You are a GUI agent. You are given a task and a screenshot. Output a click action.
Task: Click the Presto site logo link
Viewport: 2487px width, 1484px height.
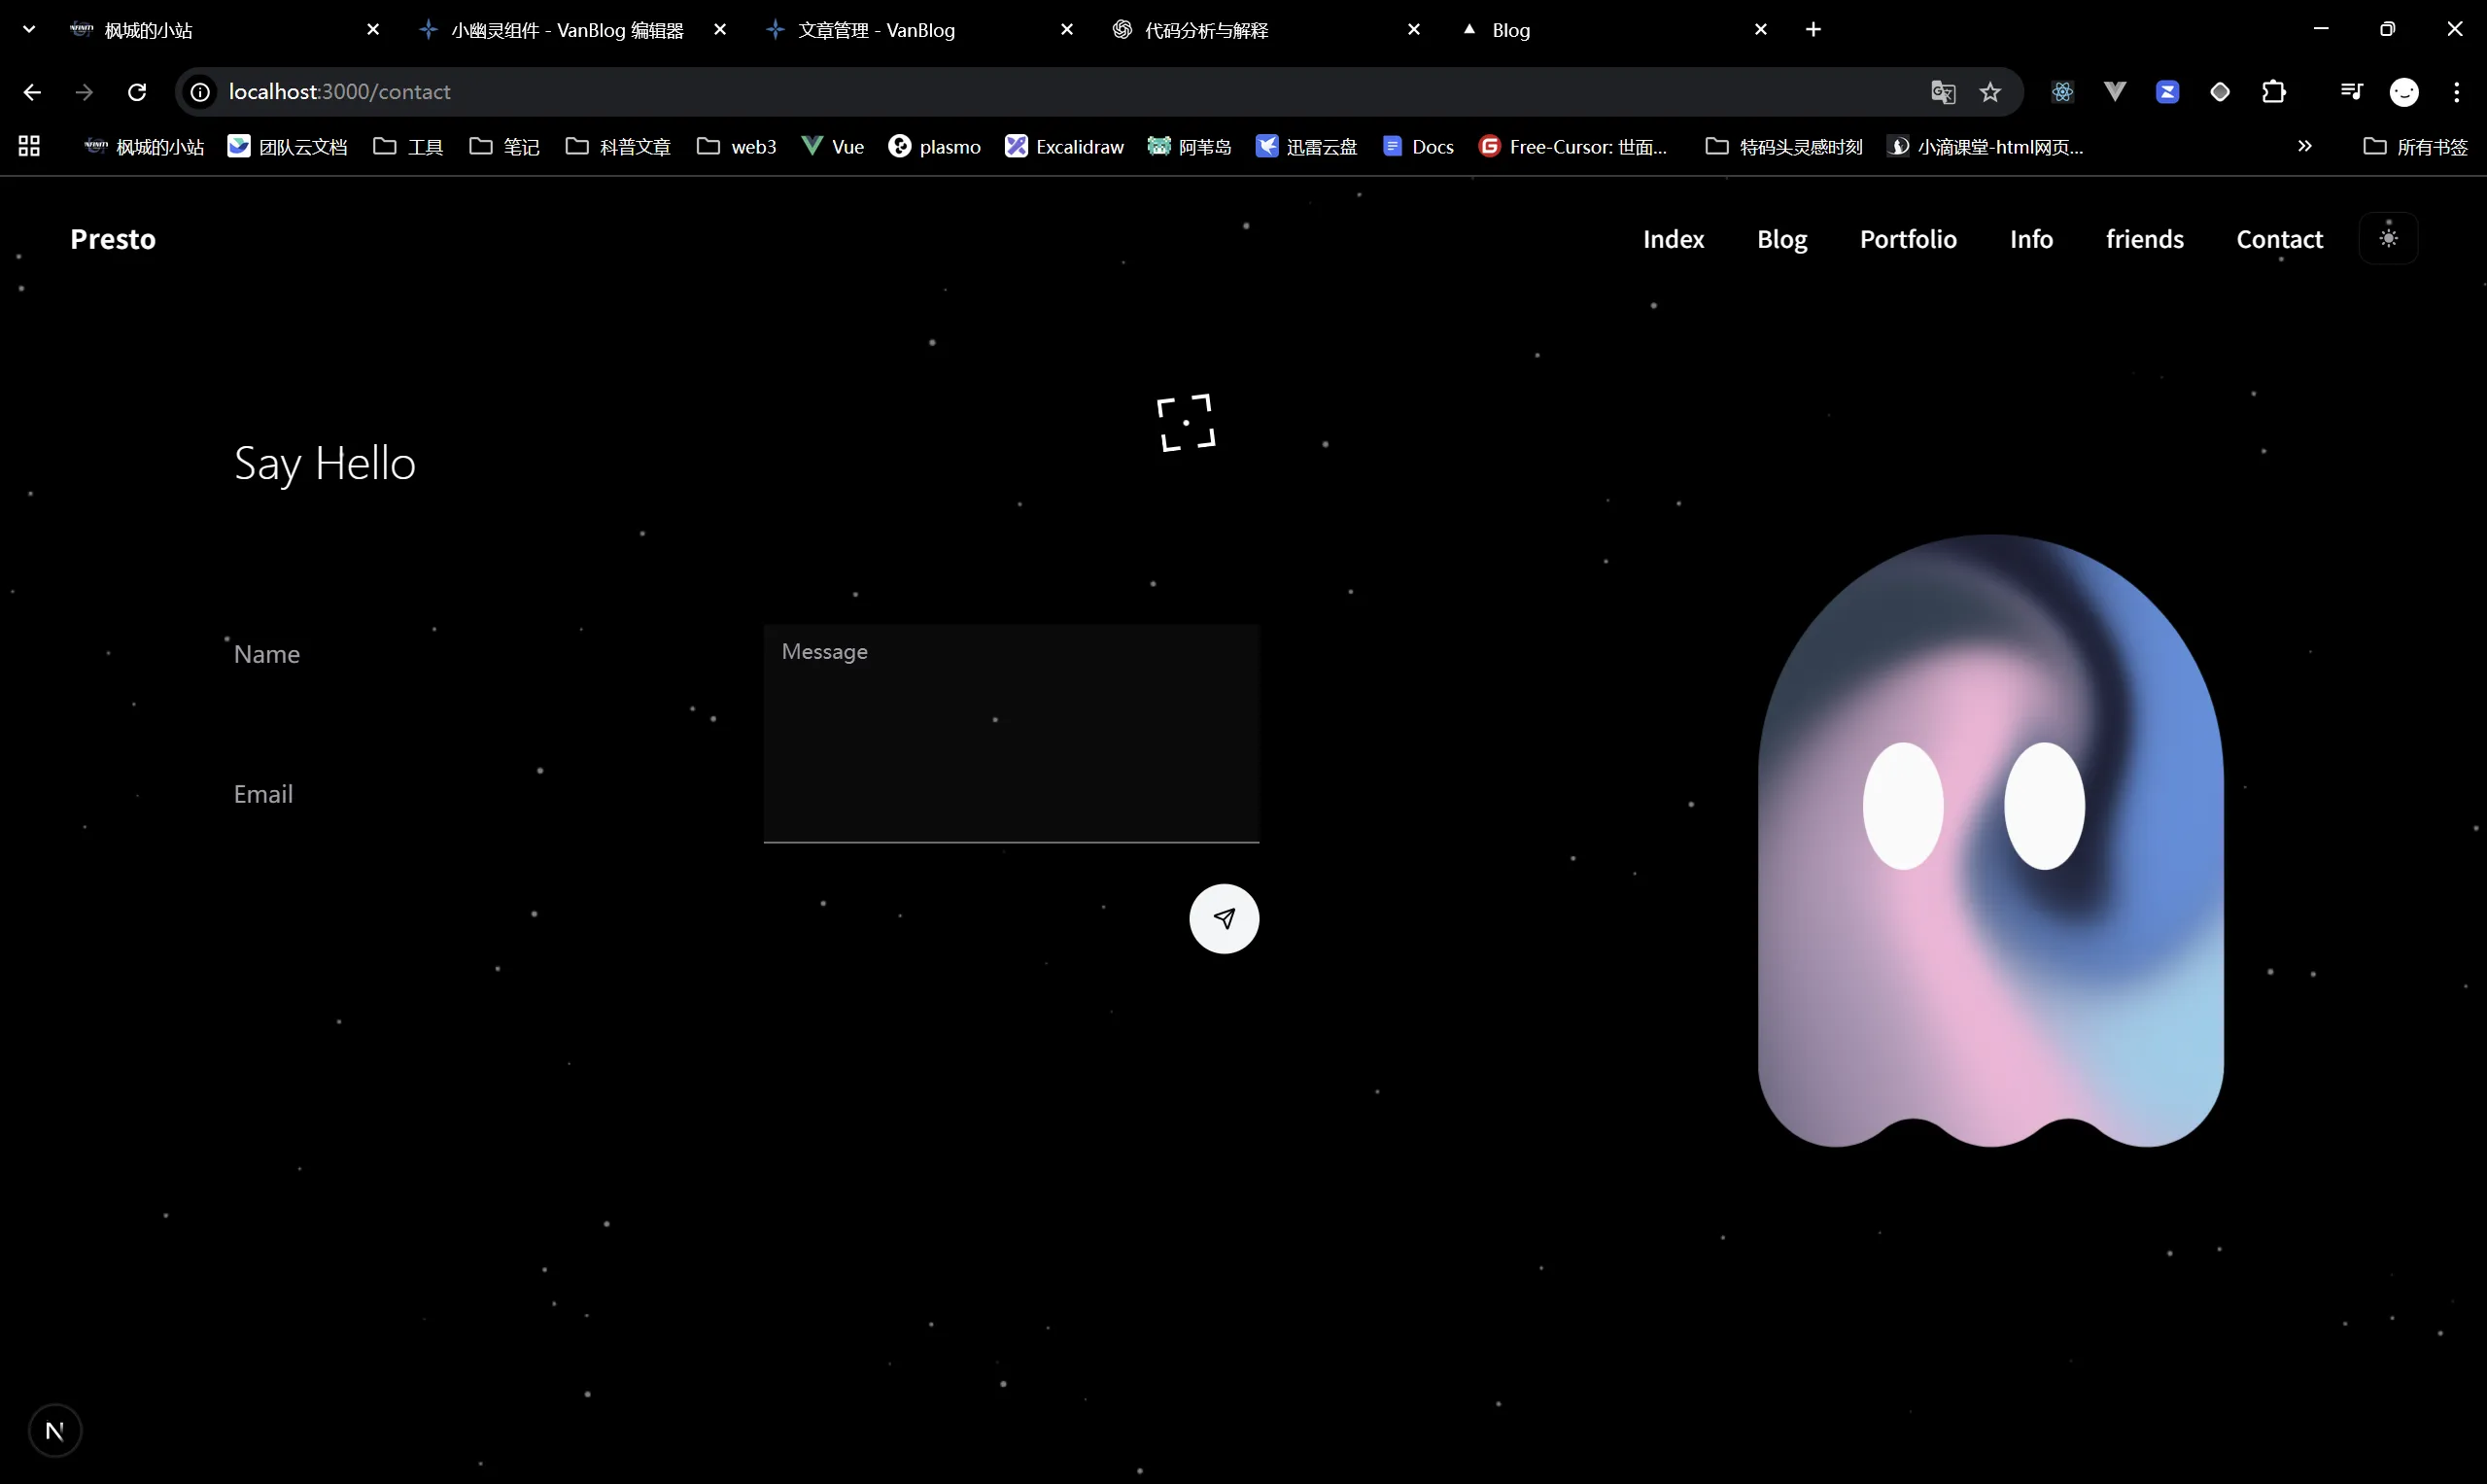(113, 239)
